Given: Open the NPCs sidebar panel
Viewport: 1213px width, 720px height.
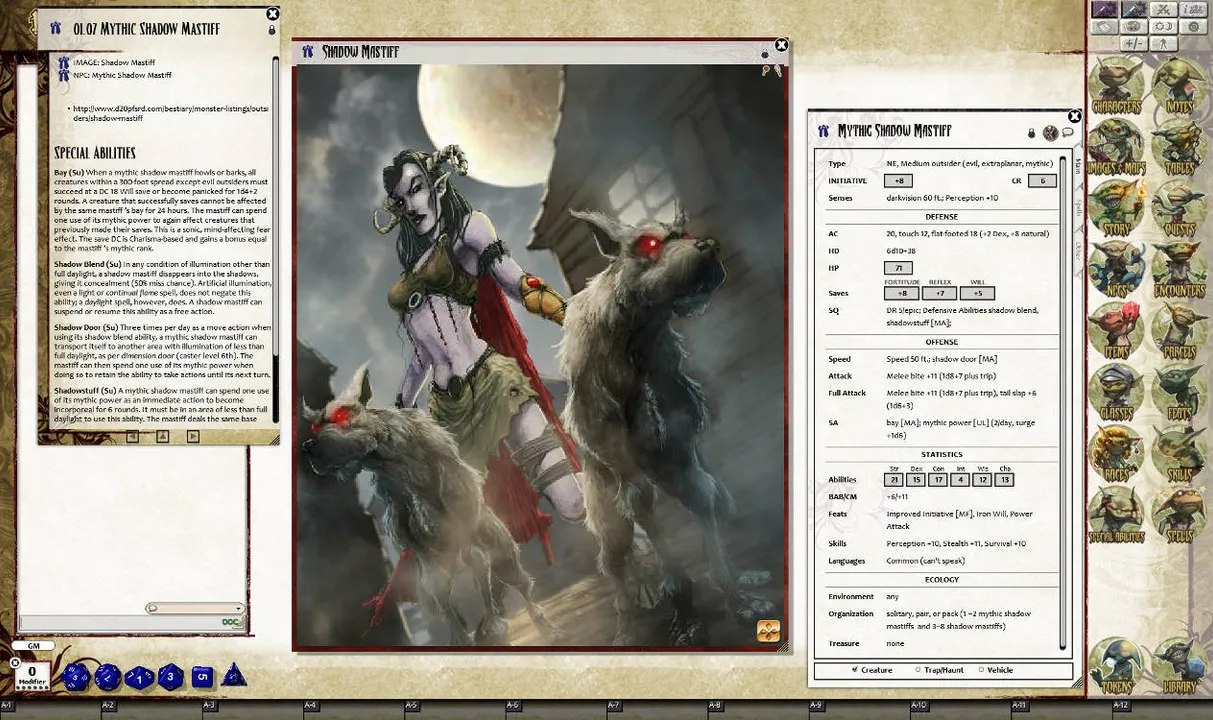Looking at the screenshot, I should point(1117,270).
